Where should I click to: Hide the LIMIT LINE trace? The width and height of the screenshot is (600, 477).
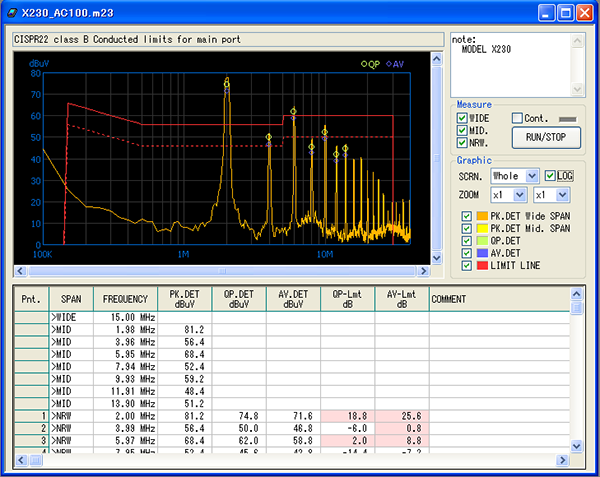point(467,266)
